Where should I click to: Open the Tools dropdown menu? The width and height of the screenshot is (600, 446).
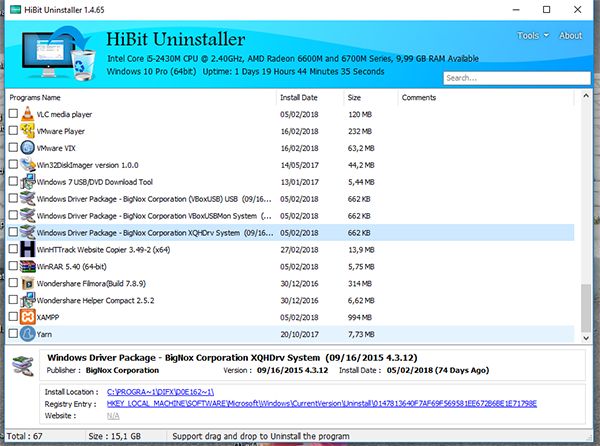pyautogui.click(x=531, y=36)
